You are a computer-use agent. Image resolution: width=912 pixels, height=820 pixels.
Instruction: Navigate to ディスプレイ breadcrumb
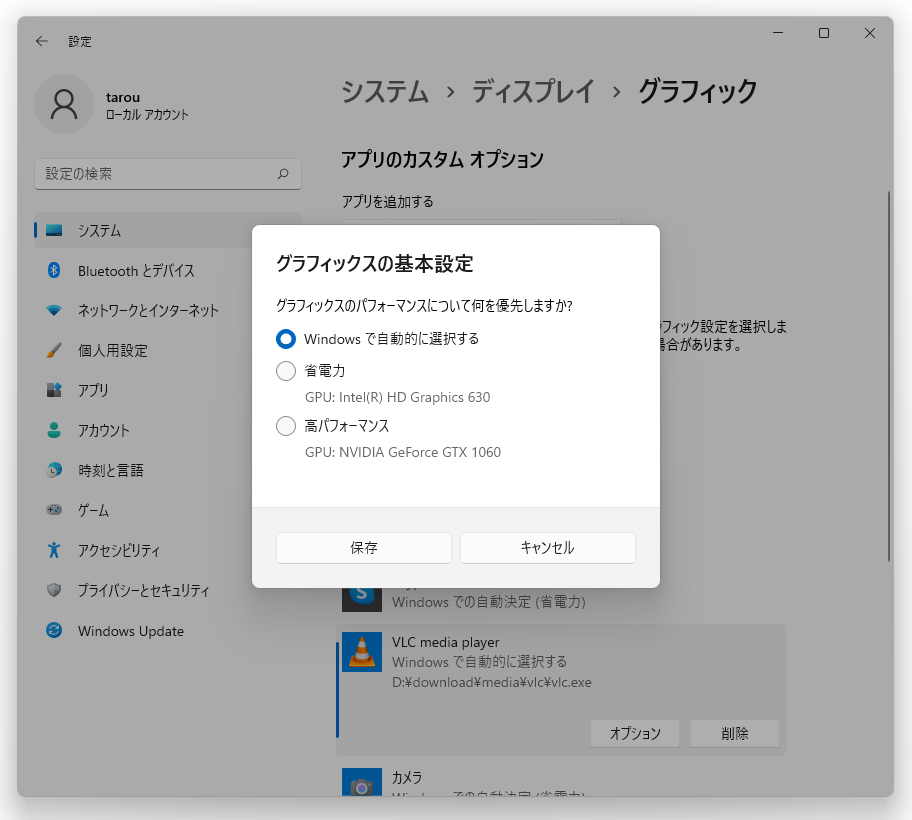[533, 92]
